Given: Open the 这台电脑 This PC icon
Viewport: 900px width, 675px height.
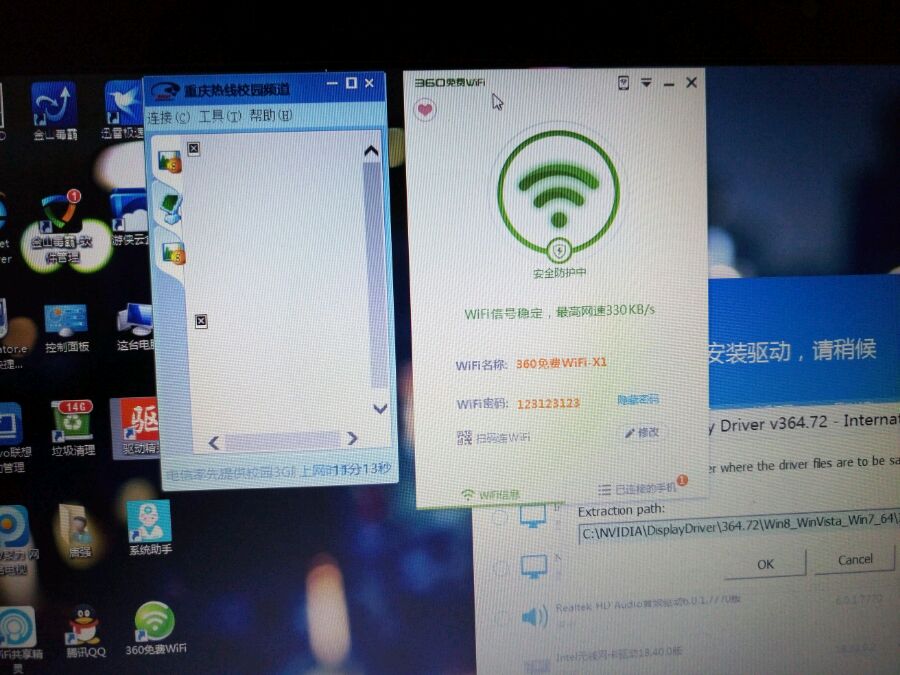Looking at the screenshot, I should pyautogui.click(x=134, y=328).
